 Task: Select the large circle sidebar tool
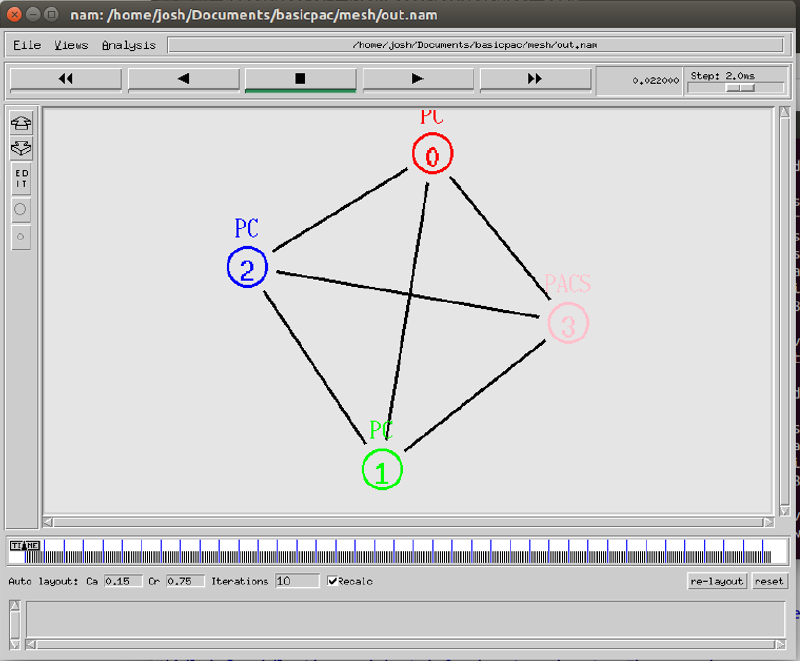[20, 208]
